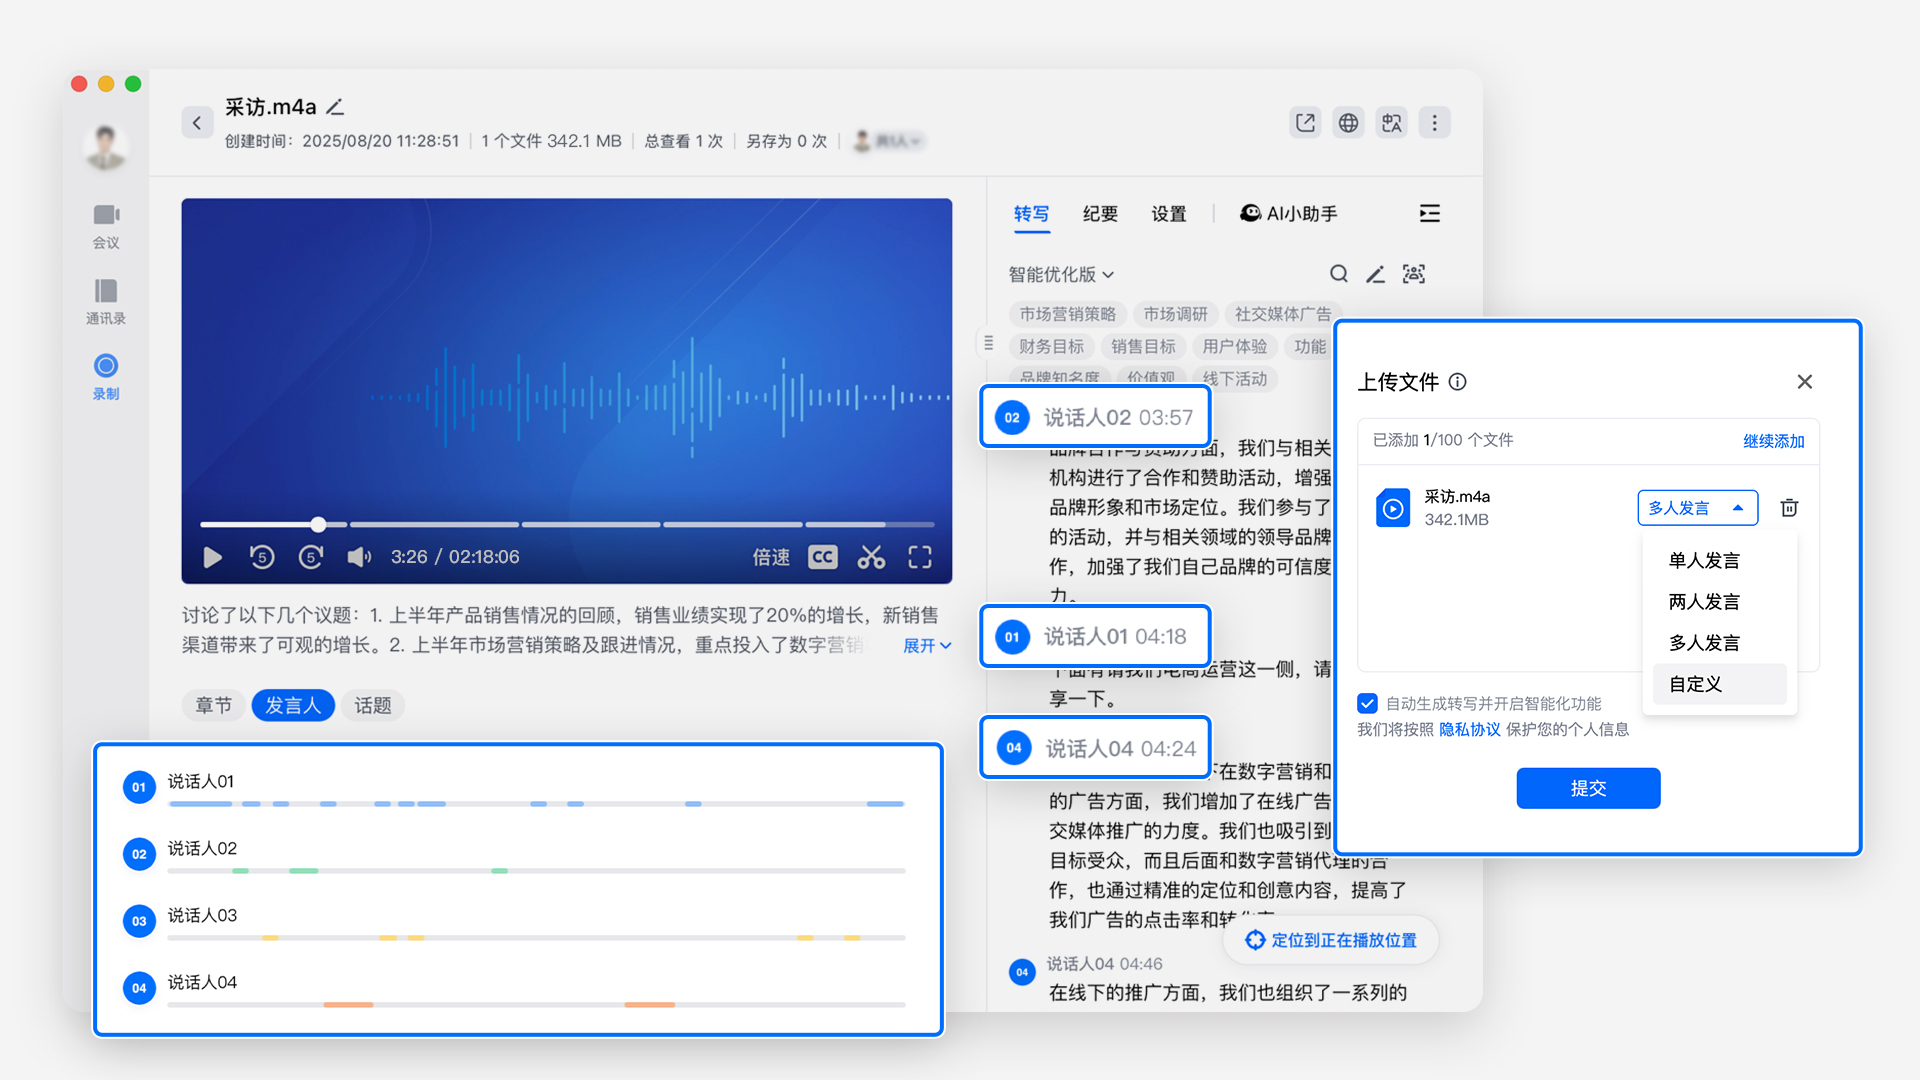Image resolution: width=1920 pixels, height=1080 pixels.
Task: Click 继续添加 link
Action: click(1773, 441)
